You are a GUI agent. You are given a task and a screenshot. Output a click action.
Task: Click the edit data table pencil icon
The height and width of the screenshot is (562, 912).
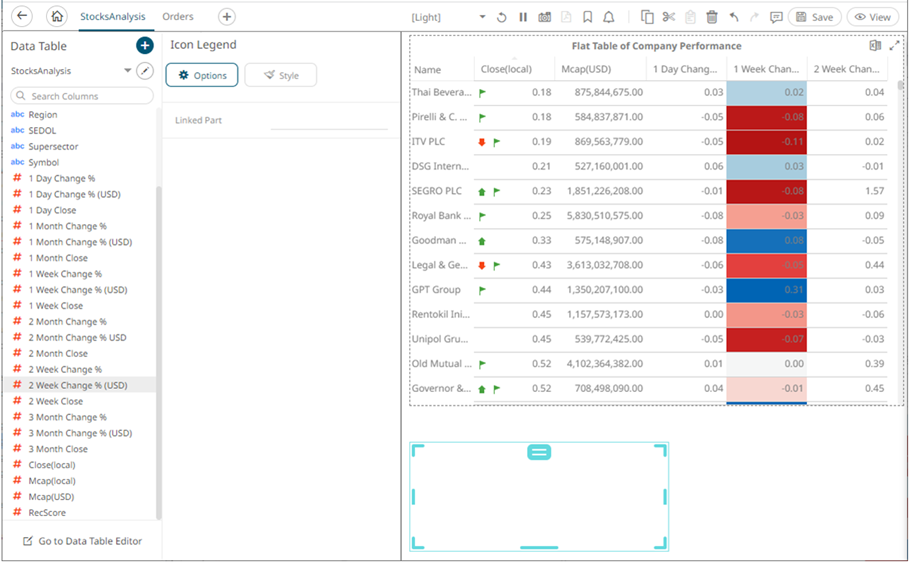point(146,71)
